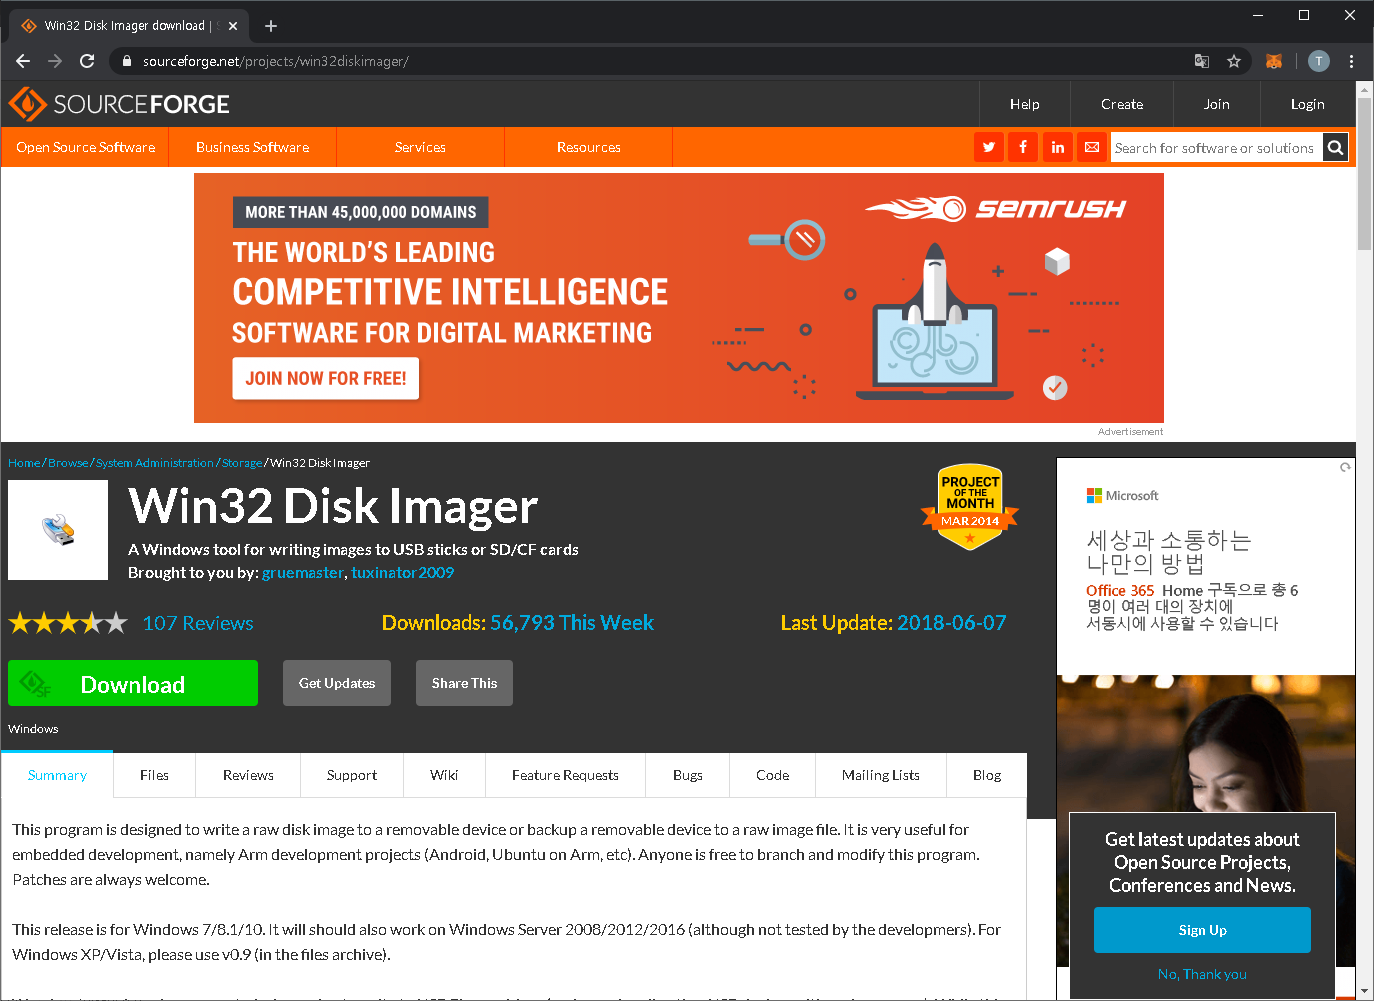The width and height of the screenshot is (1374, 1001).
Task: Bookmark this page with the star icon
Action: click(1234, 61)
